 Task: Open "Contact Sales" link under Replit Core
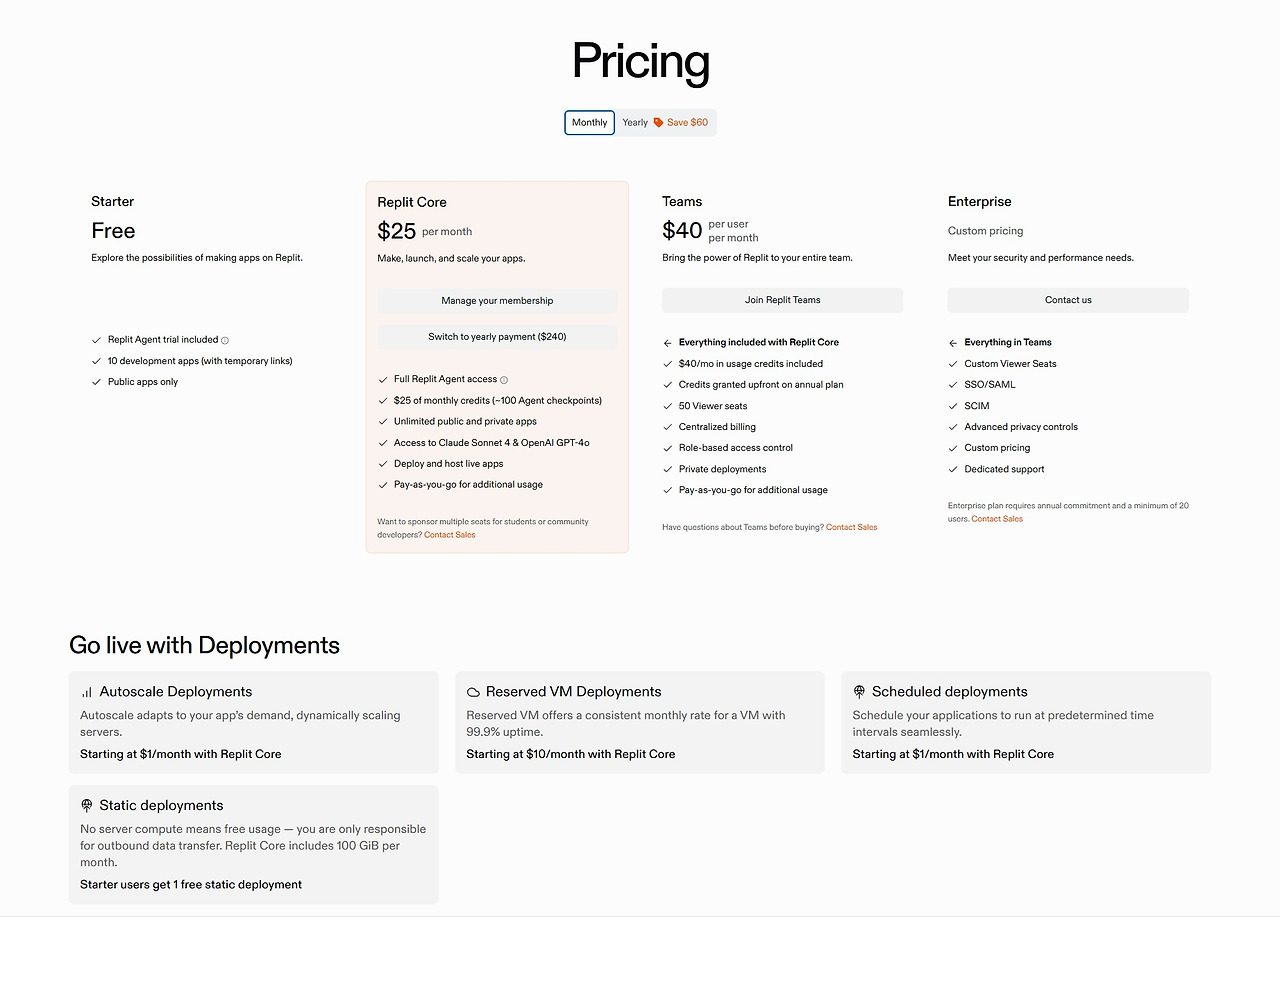pos(450,535)
